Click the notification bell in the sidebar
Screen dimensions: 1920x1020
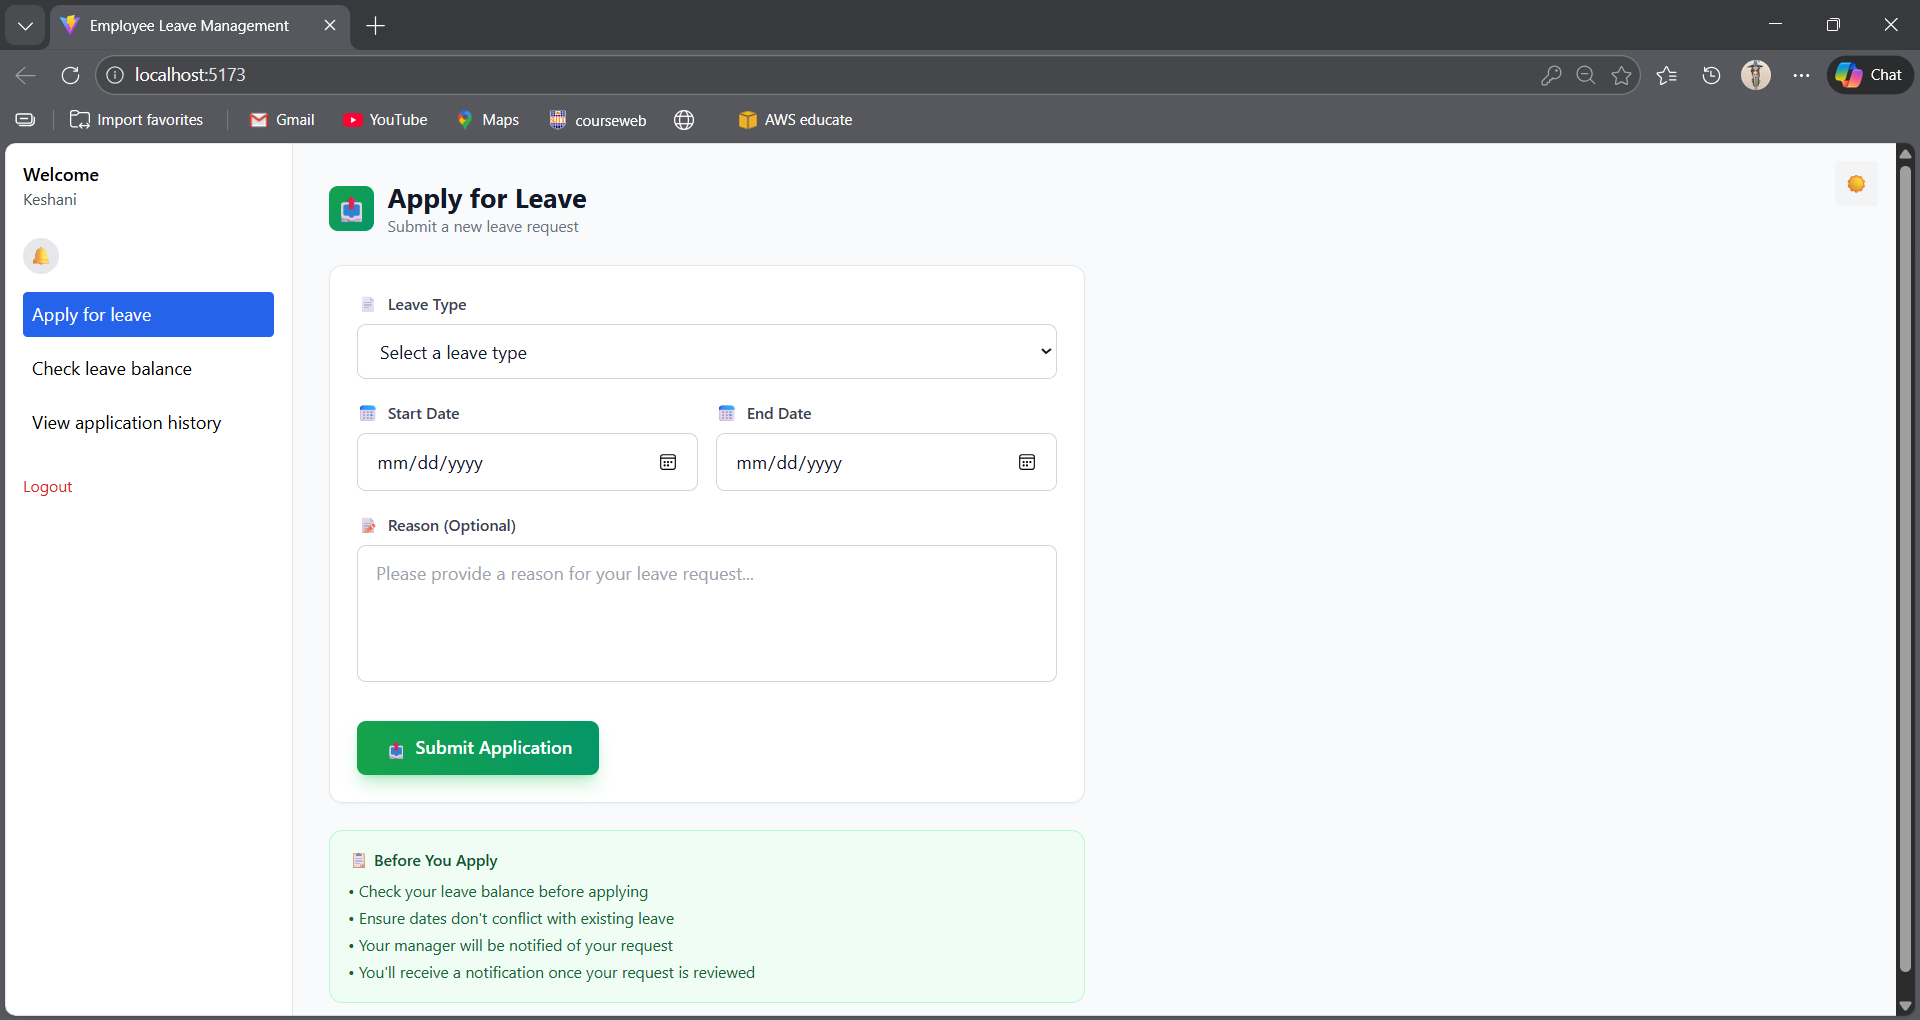tap(40, 256)
